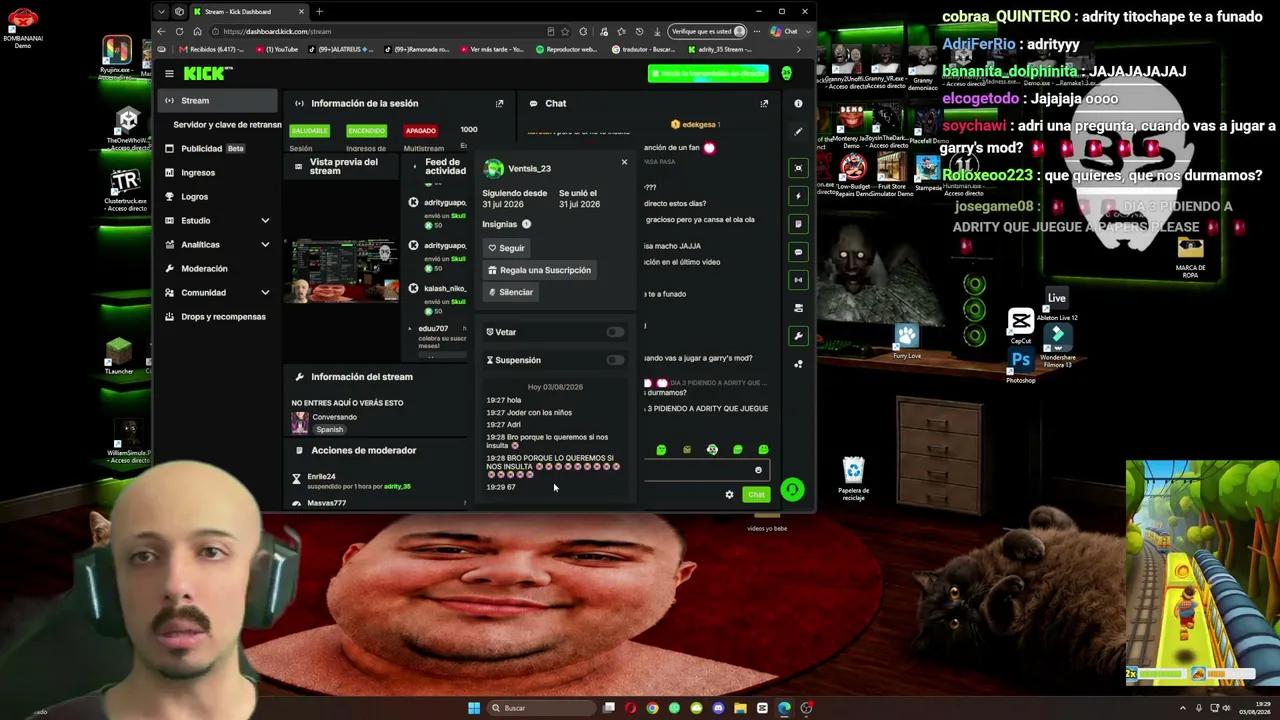Open Servidor y clave de retransmisión

click(x=227, y=124)
